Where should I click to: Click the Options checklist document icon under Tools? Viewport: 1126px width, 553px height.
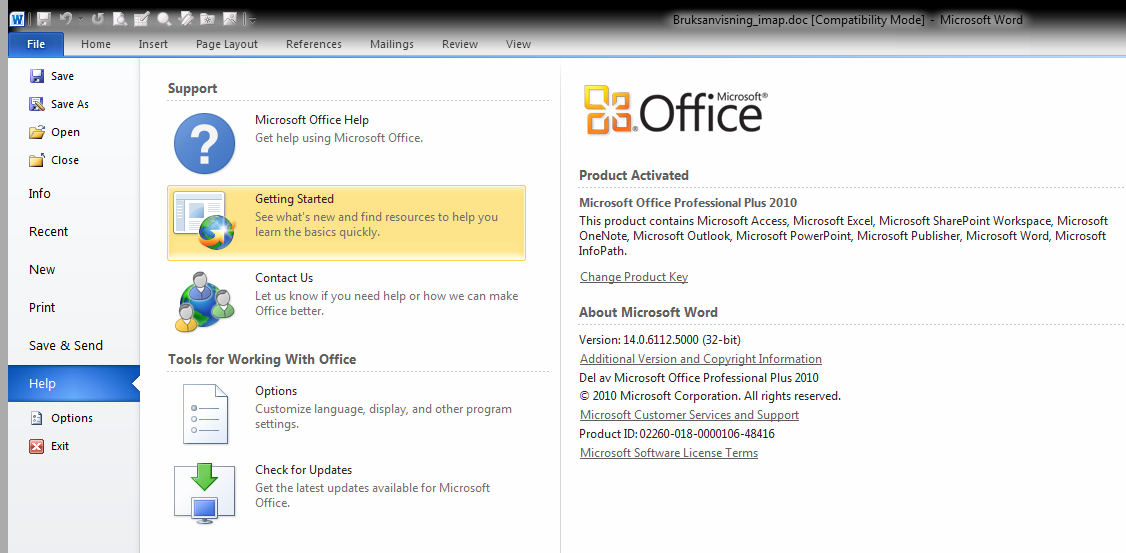pos(204,414)
